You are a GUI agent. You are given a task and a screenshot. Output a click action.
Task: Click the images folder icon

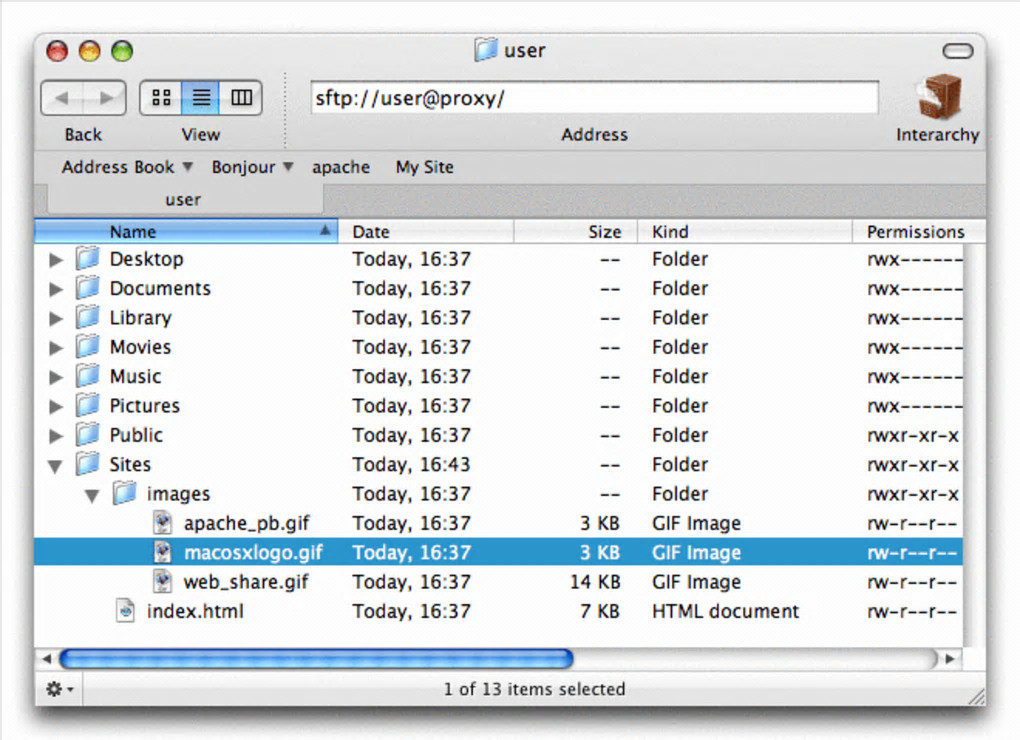tap(124, 494)
